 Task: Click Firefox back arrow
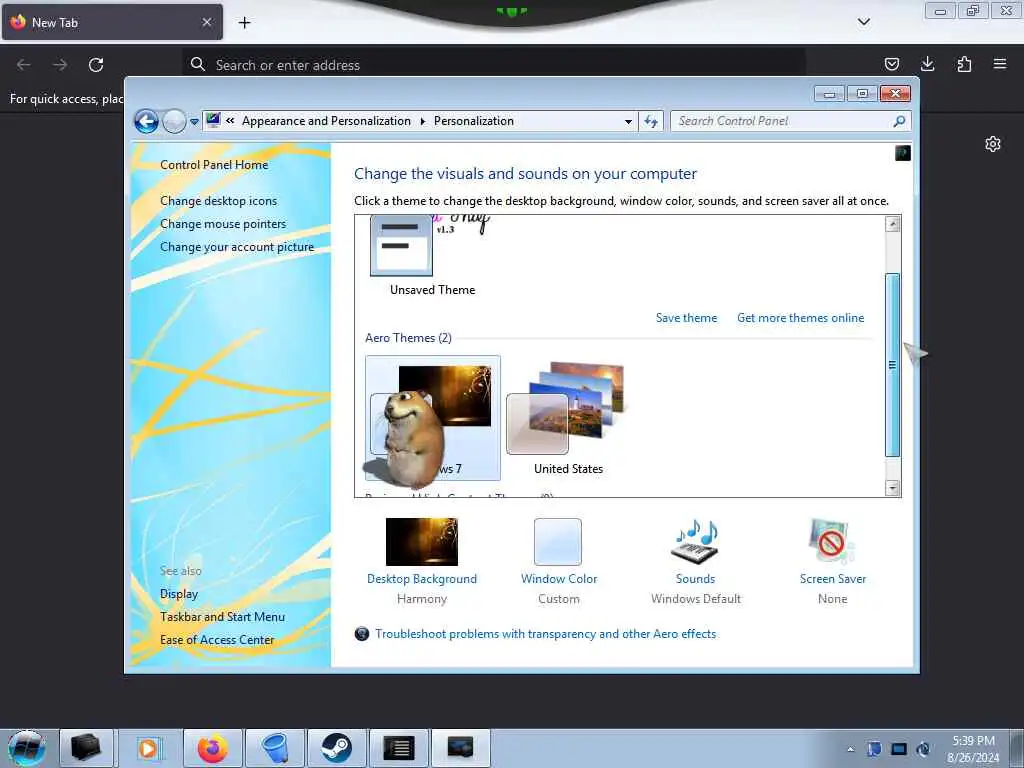click(x=24, y=65)
